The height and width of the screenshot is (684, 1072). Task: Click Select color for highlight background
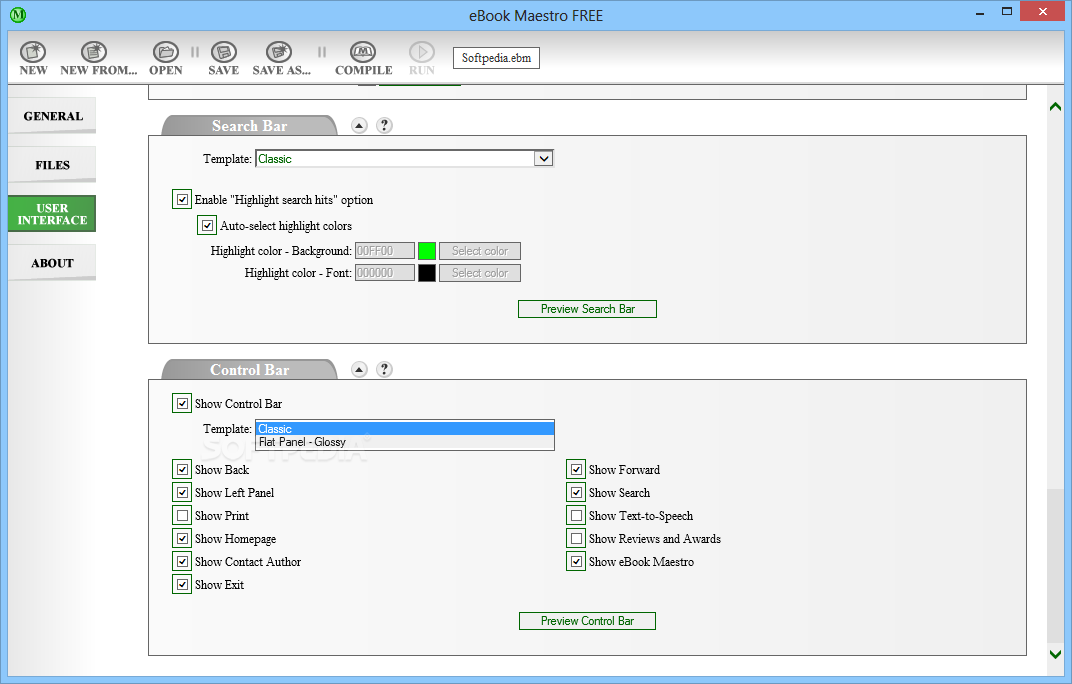(480, 251)
